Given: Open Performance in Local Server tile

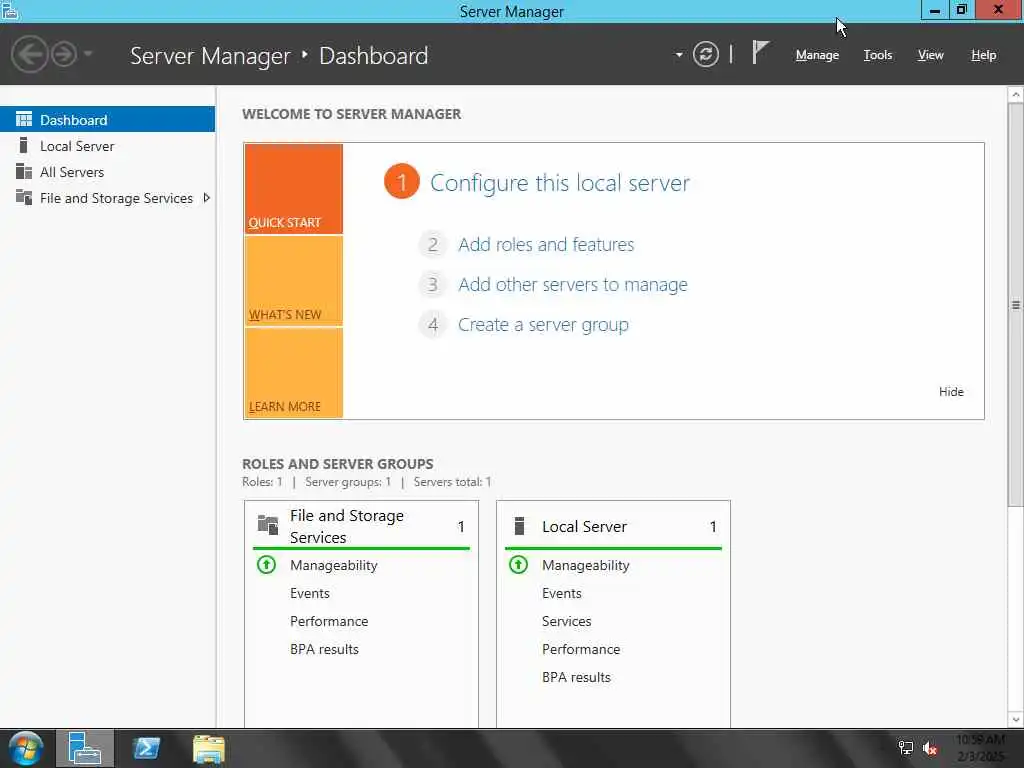Looking at the screenshot, I should tap(581, 650).
